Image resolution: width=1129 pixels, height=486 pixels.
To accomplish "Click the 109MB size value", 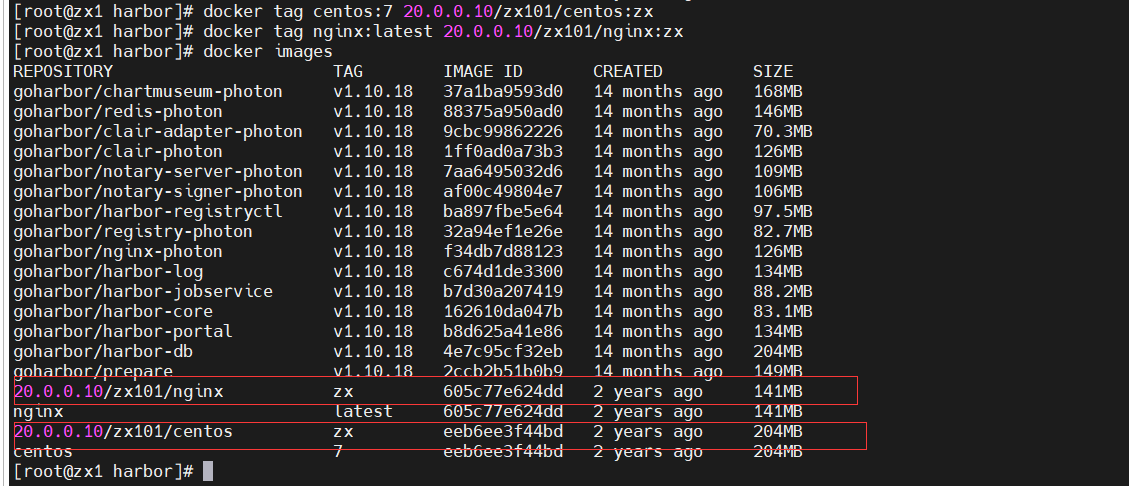I will tap(778, 172).
